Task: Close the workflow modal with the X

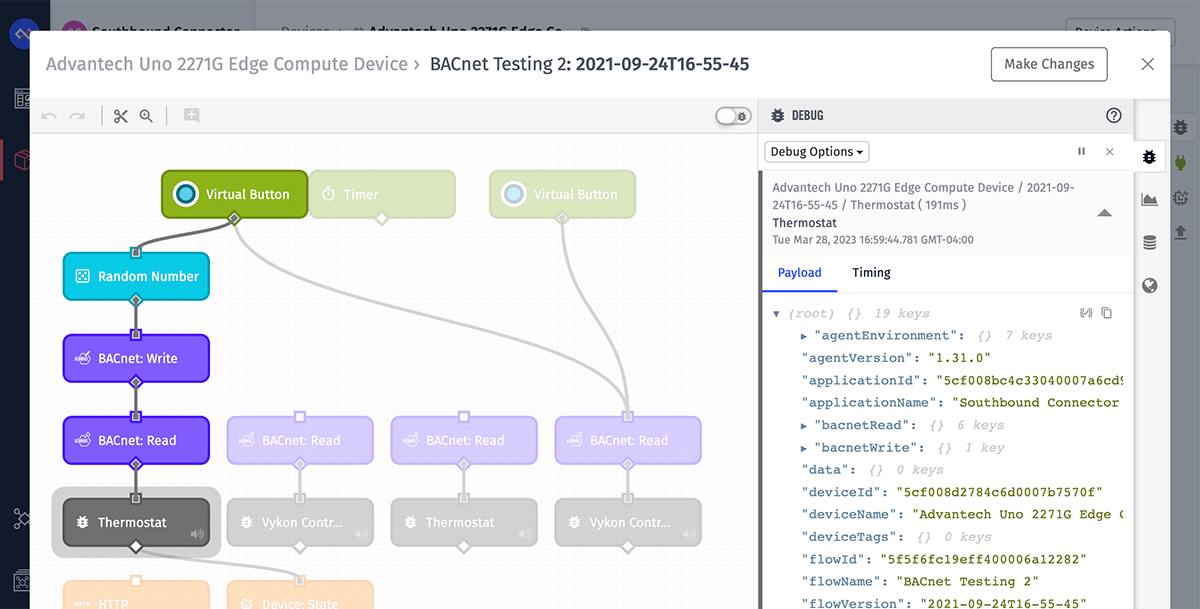Action: pyautogui.click(x=1147, y=64)
